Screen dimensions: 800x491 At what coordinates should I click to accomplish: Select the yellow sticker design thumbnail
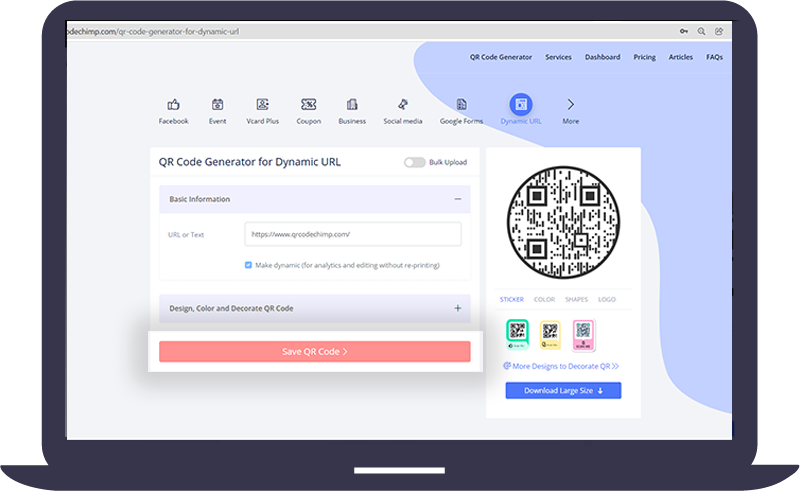pyautogui.click(x=550, y=335)
